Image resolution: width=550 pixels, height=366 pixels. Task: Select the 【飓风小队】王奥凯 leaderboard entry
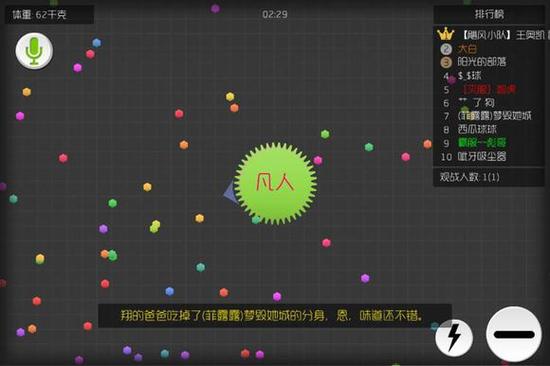click(504, 34)
